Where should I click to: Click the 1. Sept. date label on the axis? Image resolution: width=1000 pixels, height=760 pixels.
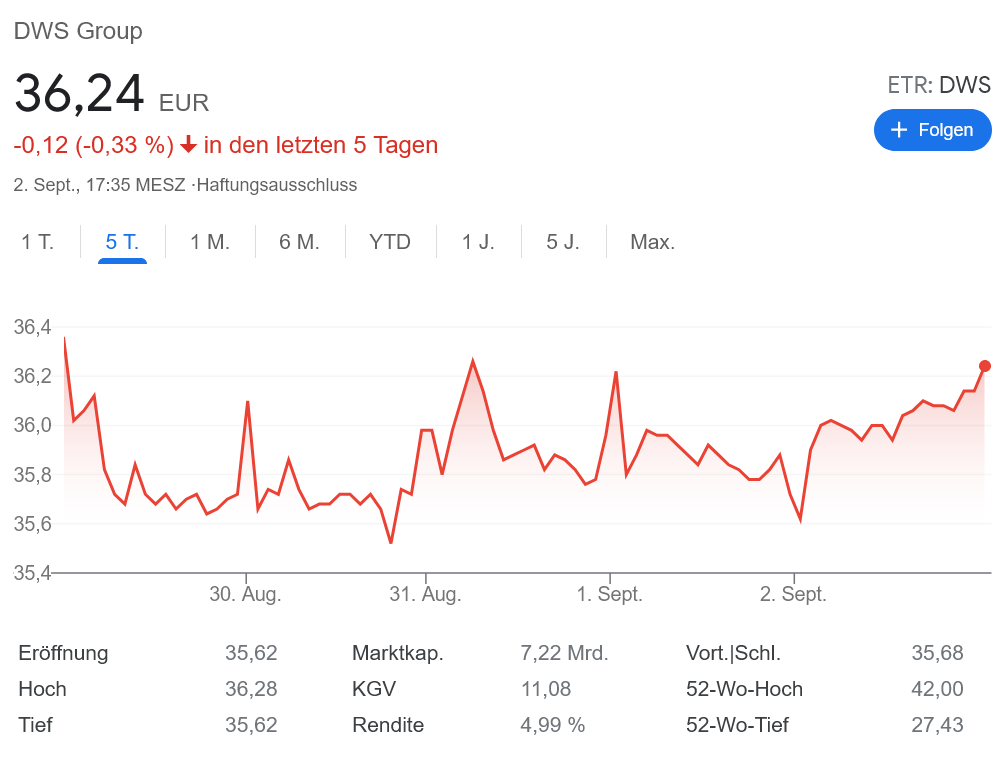tap(609, 594)
